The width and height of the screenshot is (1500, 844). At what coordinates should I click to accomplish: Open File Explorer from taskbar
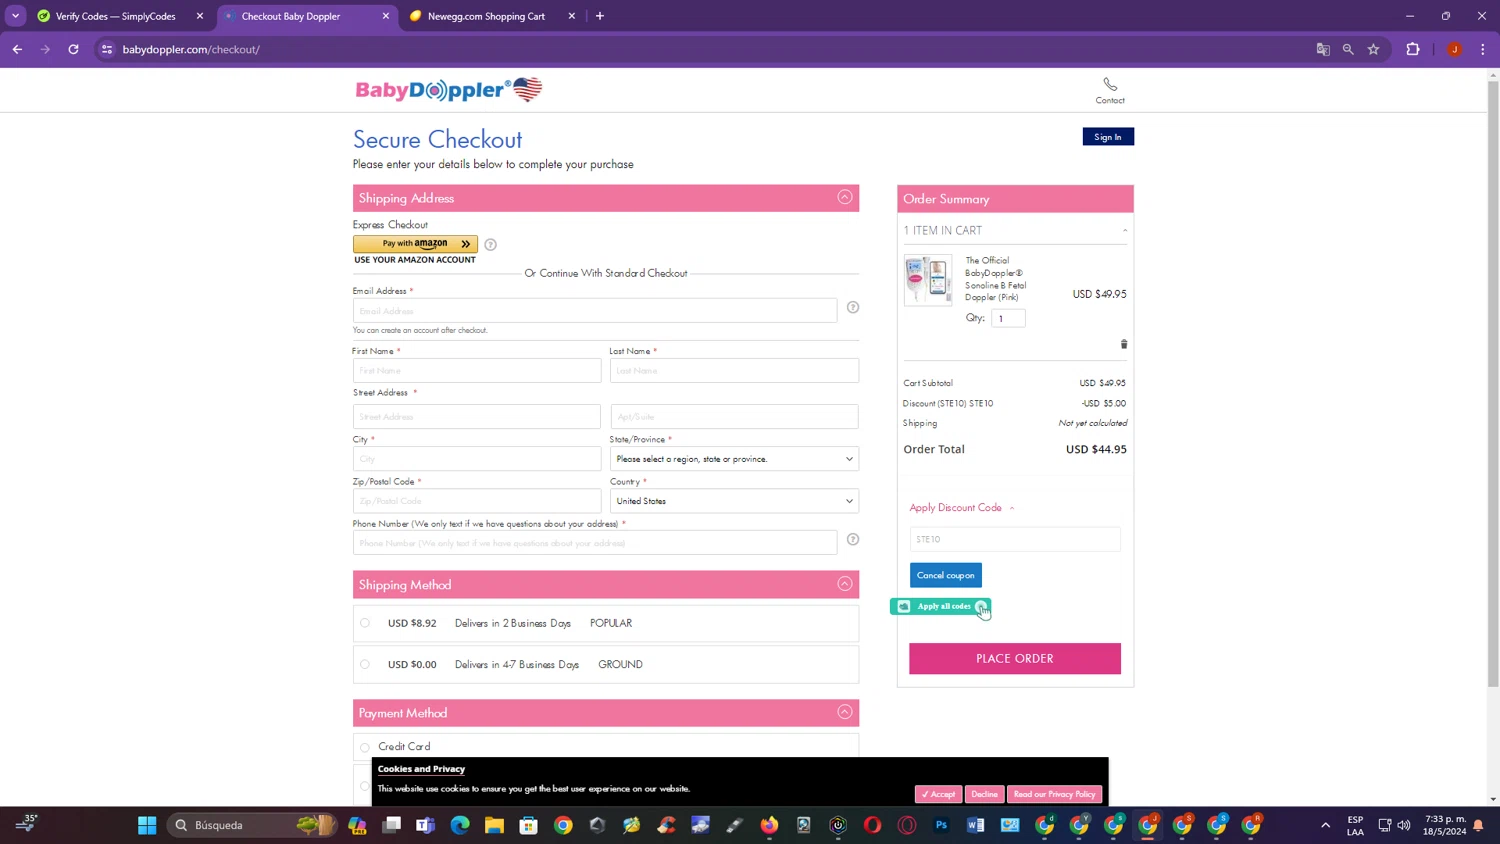coord(494,825)
